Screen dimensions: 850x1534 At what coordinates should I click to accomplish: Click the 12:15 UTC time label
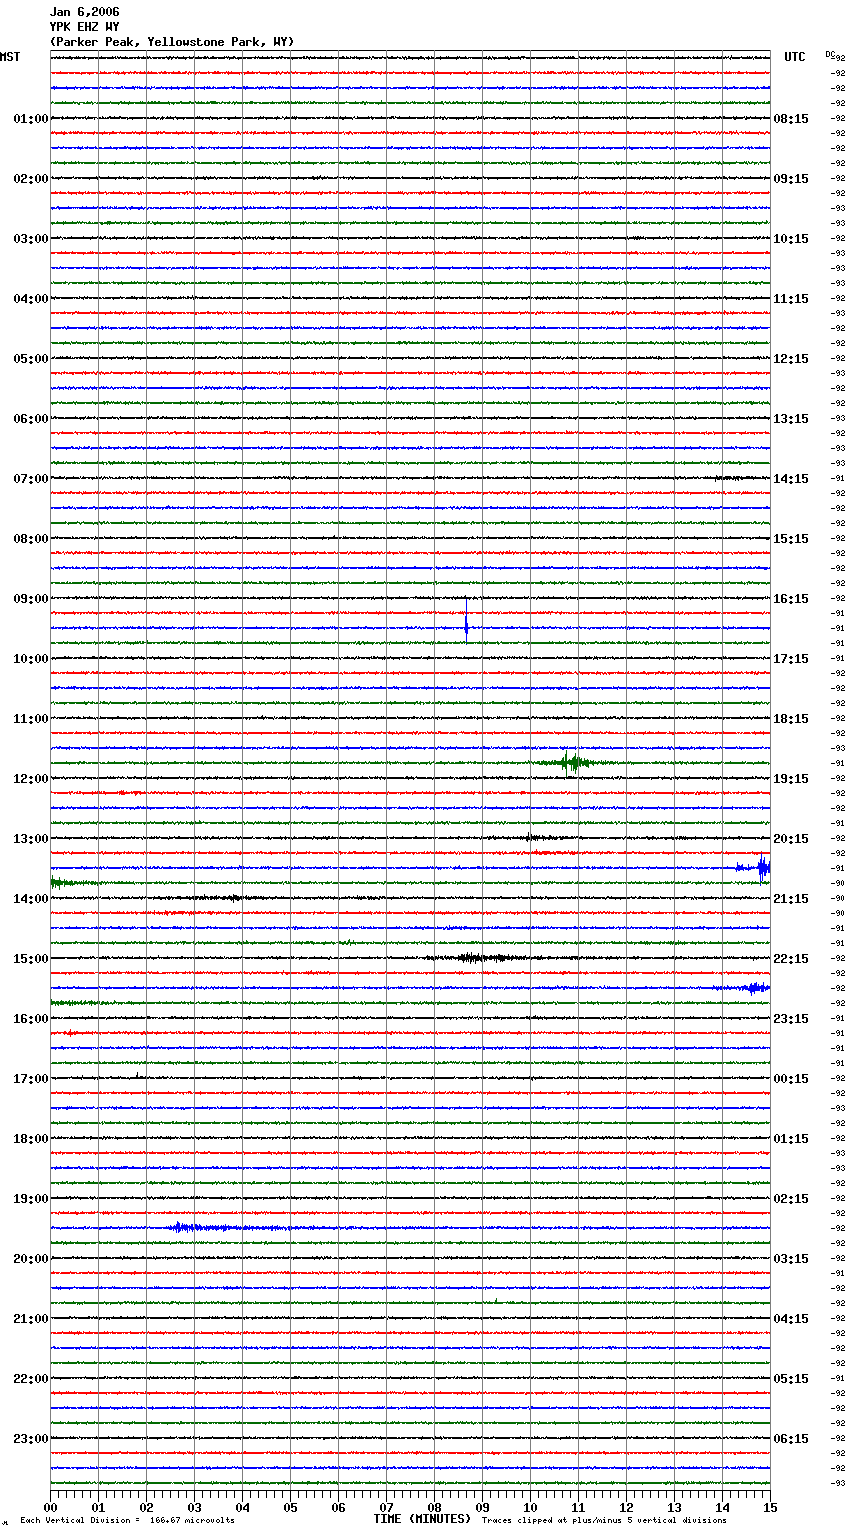(791, 359)
